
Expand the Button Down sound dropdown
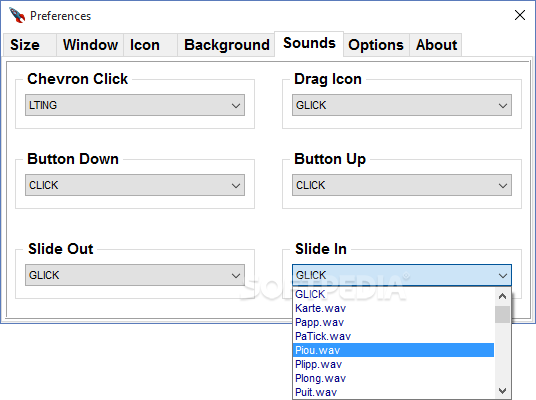[135, 185]
